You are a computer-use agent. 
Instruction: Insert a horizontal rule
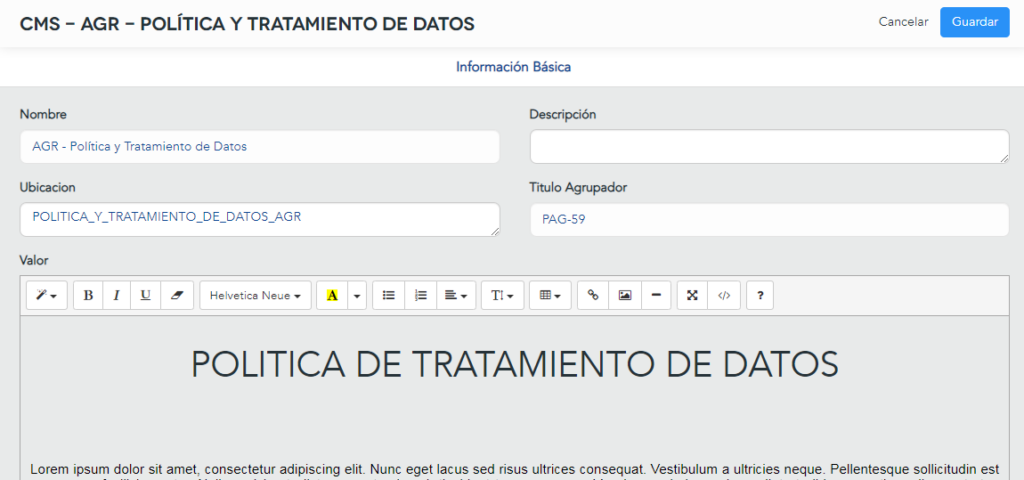(x=656, y=295)
